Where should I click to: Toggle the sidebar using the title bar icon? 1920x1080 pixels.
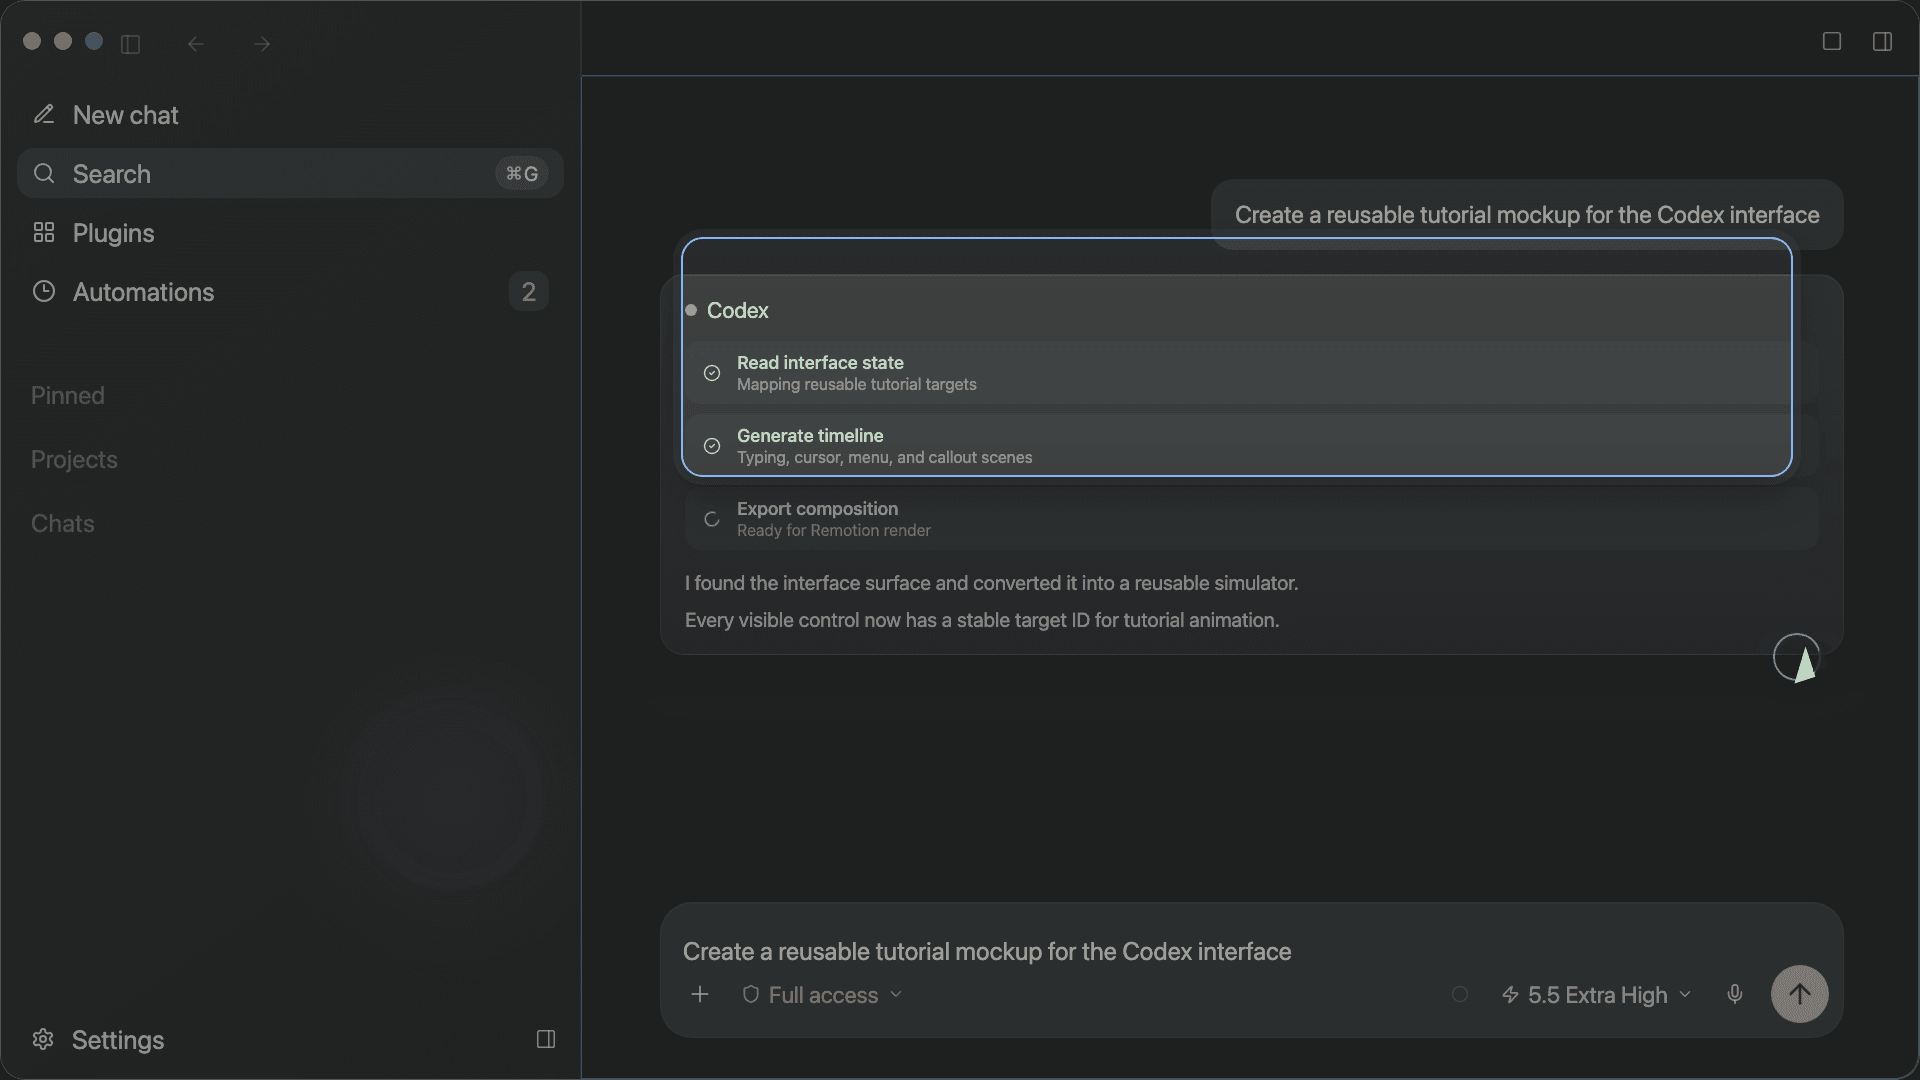point(131,44)
